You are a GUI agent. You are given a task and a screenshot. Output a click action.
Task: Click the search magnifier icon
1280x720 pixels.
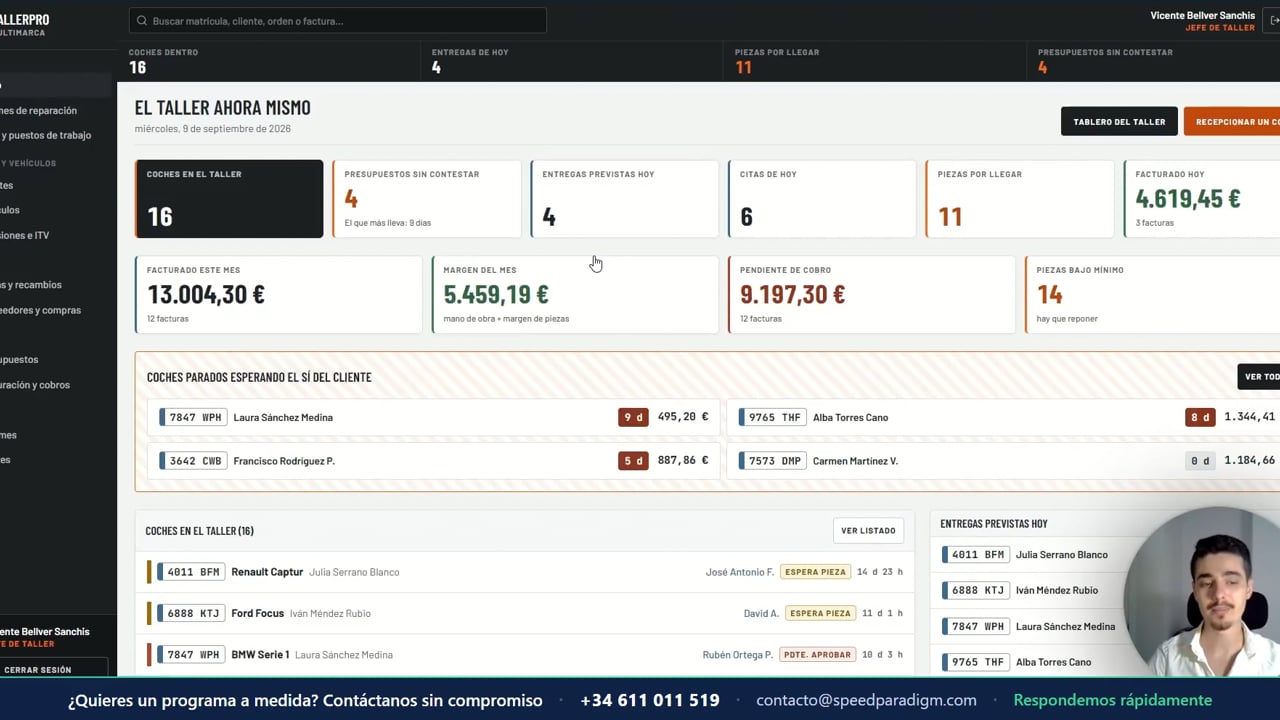(x=142, y=21)
